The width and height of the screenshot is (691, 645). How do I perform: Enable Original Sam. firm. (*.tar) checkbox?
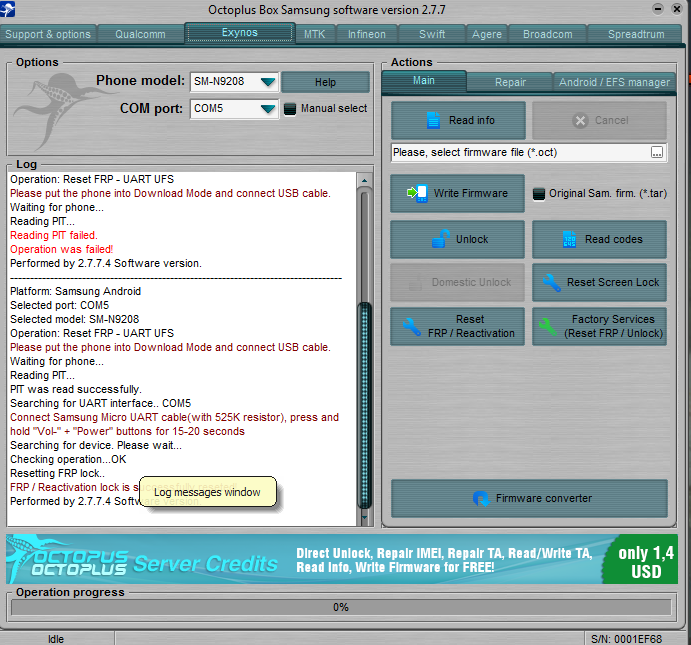click(539, 194)
